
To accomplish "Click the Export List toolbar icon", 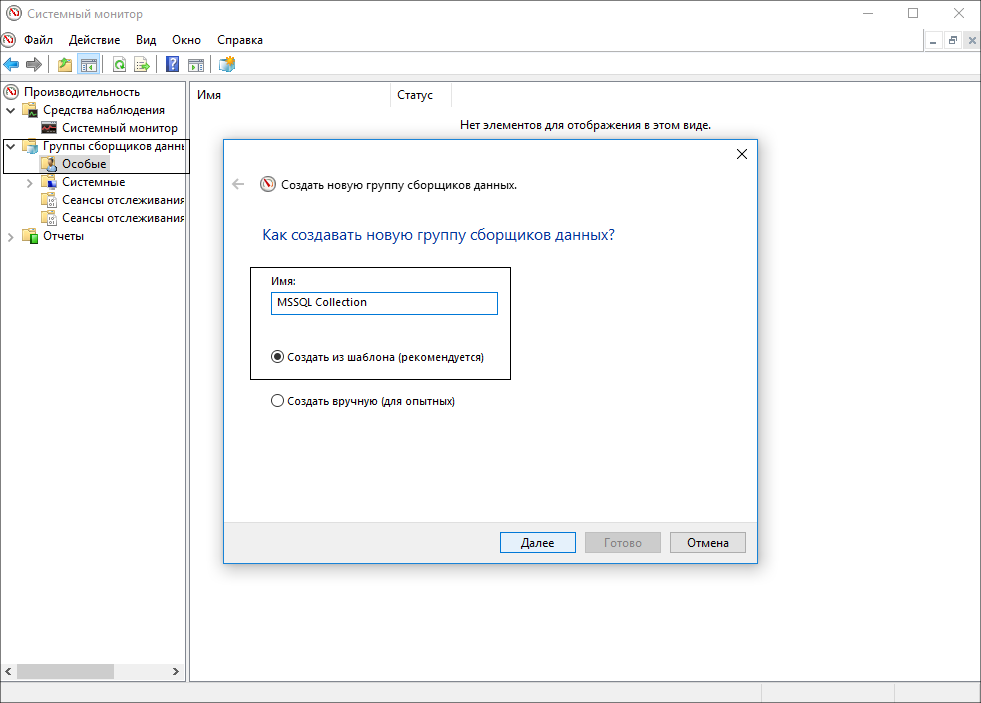I will click(142, 65).
